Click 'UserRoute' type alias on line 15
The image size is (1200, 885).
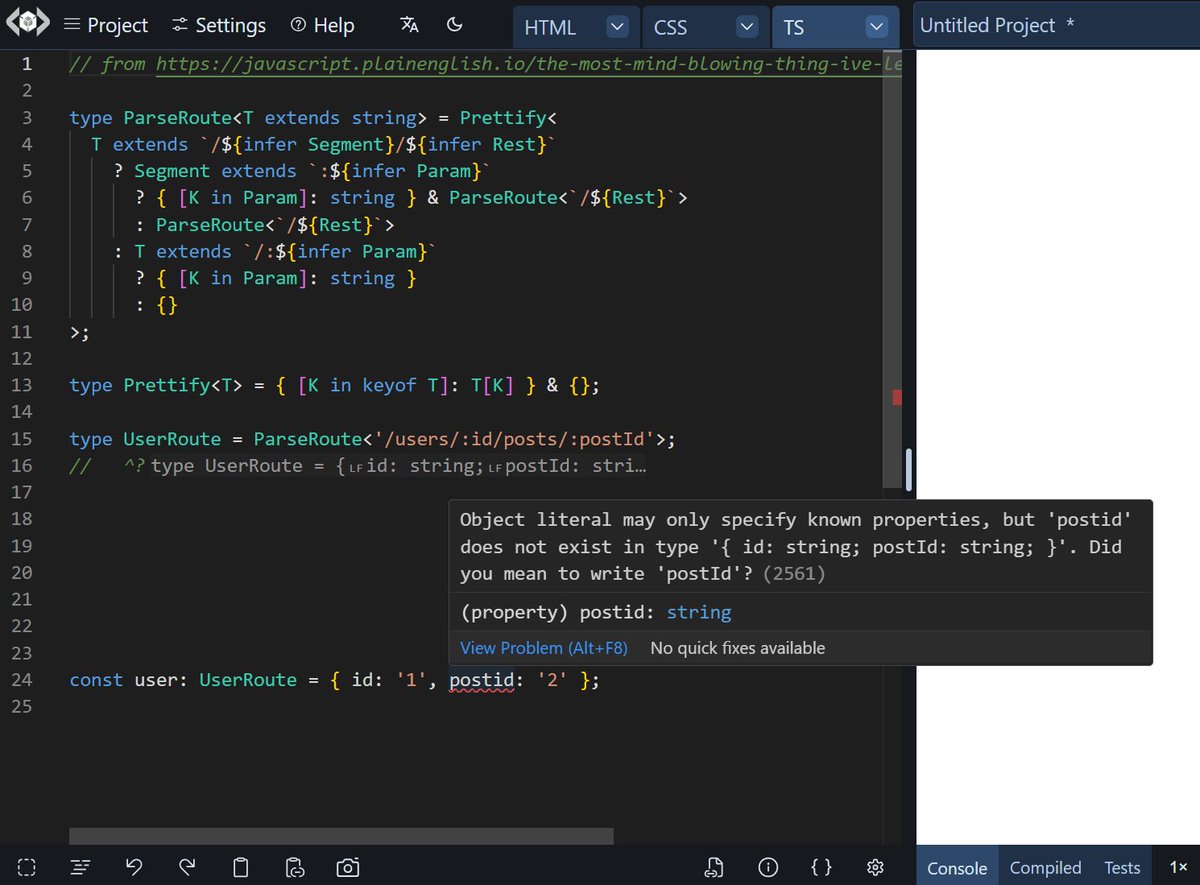click(x=172, y=439)
